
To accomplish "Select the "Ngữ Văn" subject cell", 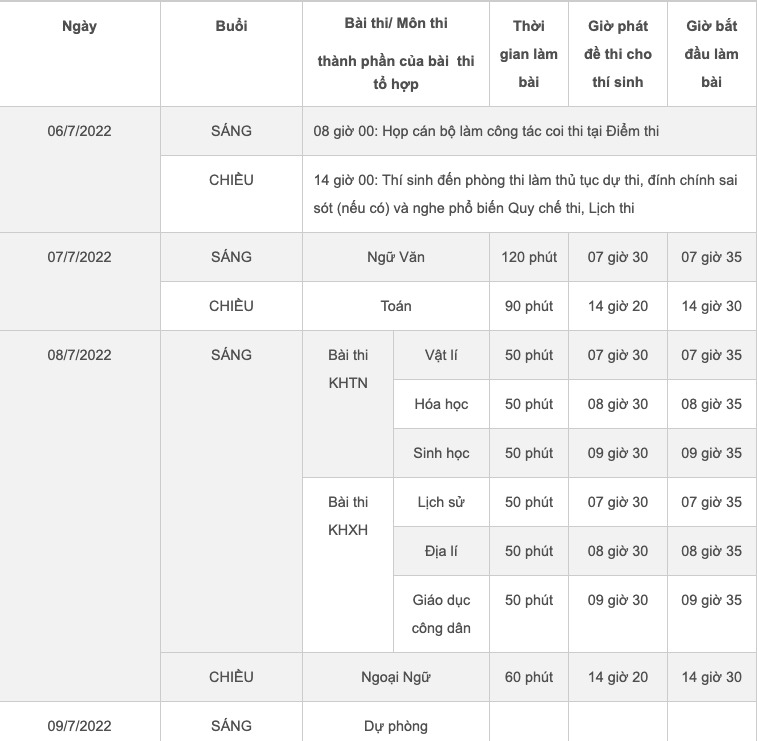I will pos(395,257).
